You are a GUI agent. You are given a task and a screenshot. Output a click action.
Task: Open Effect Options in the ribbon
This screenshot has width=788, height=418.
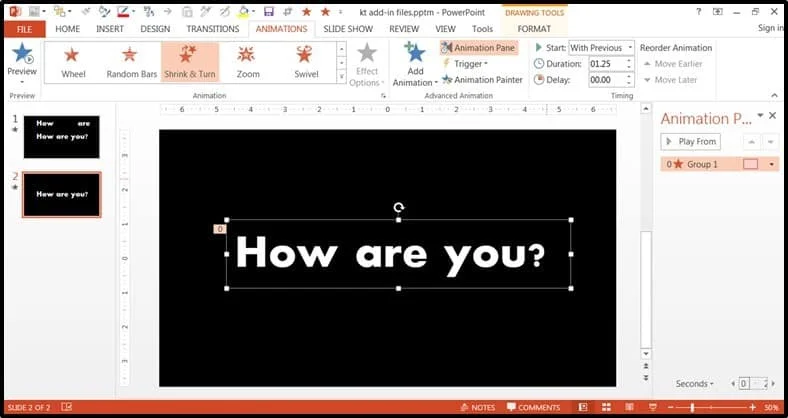[x=367, y=65]
